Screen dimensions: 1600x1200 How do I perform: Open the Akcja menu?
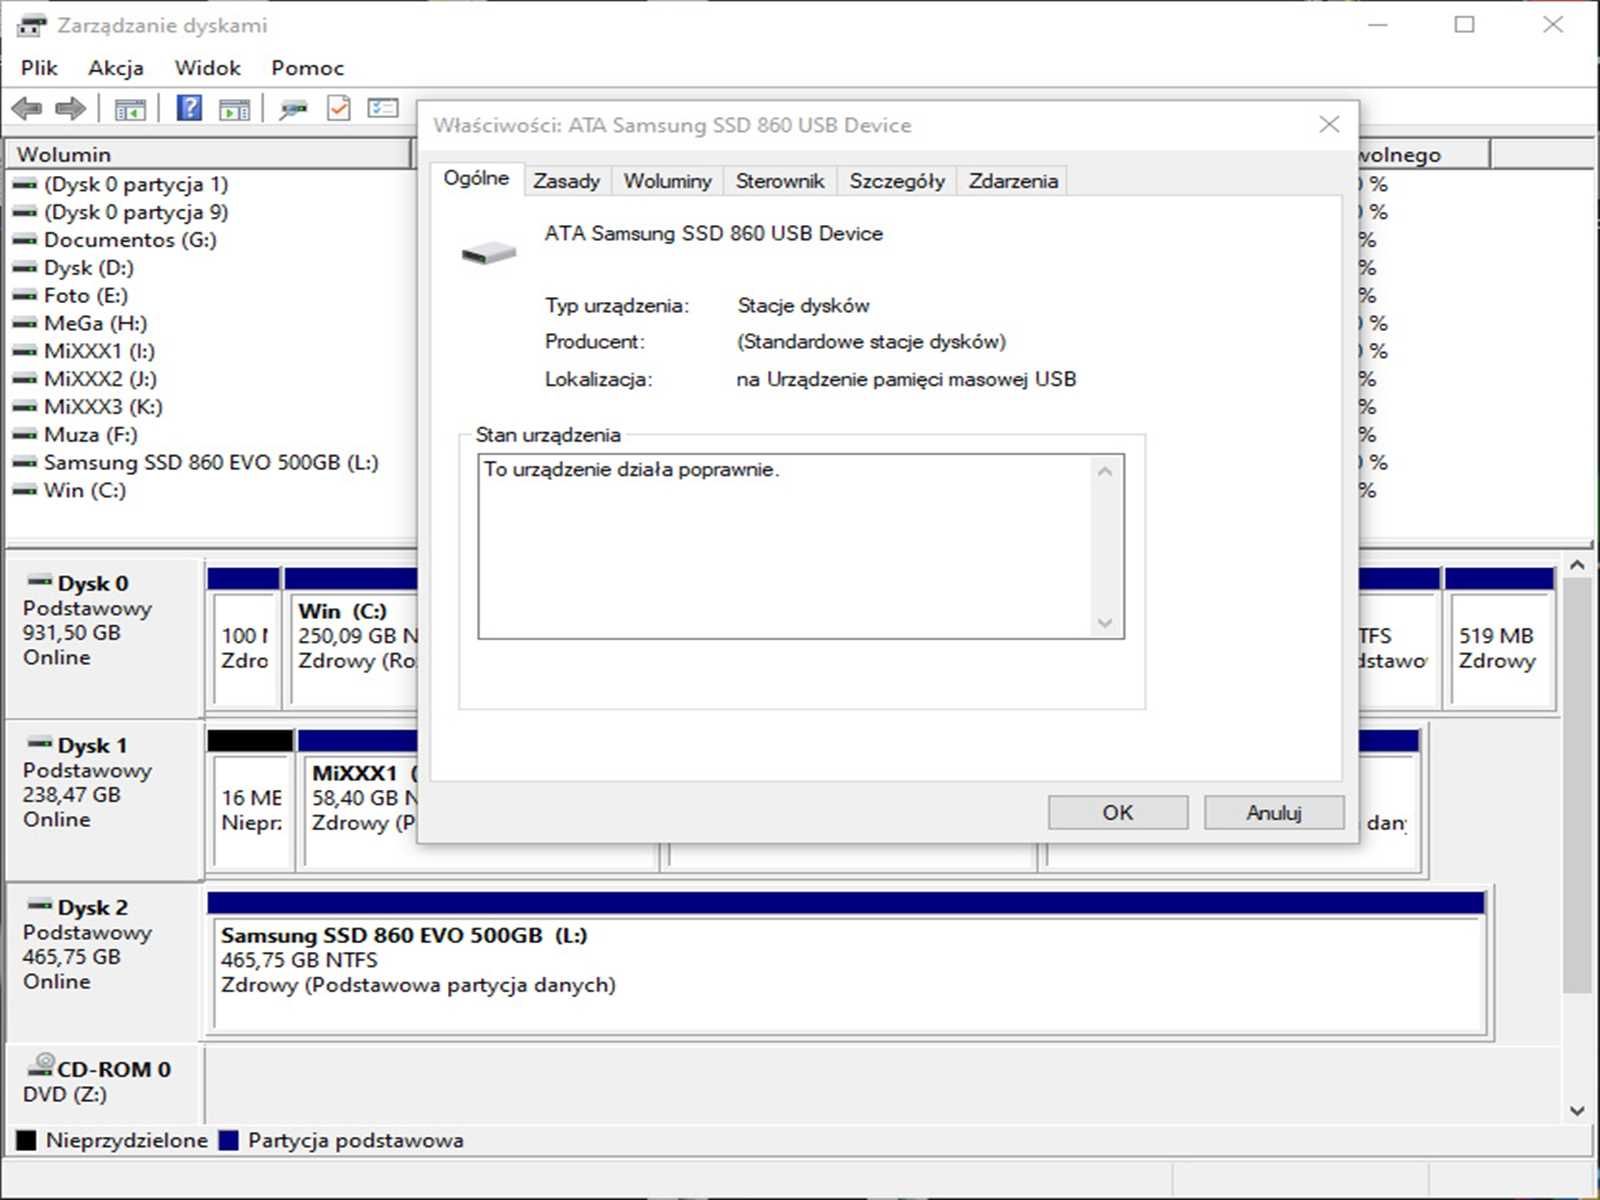click(x=116, y=68)
